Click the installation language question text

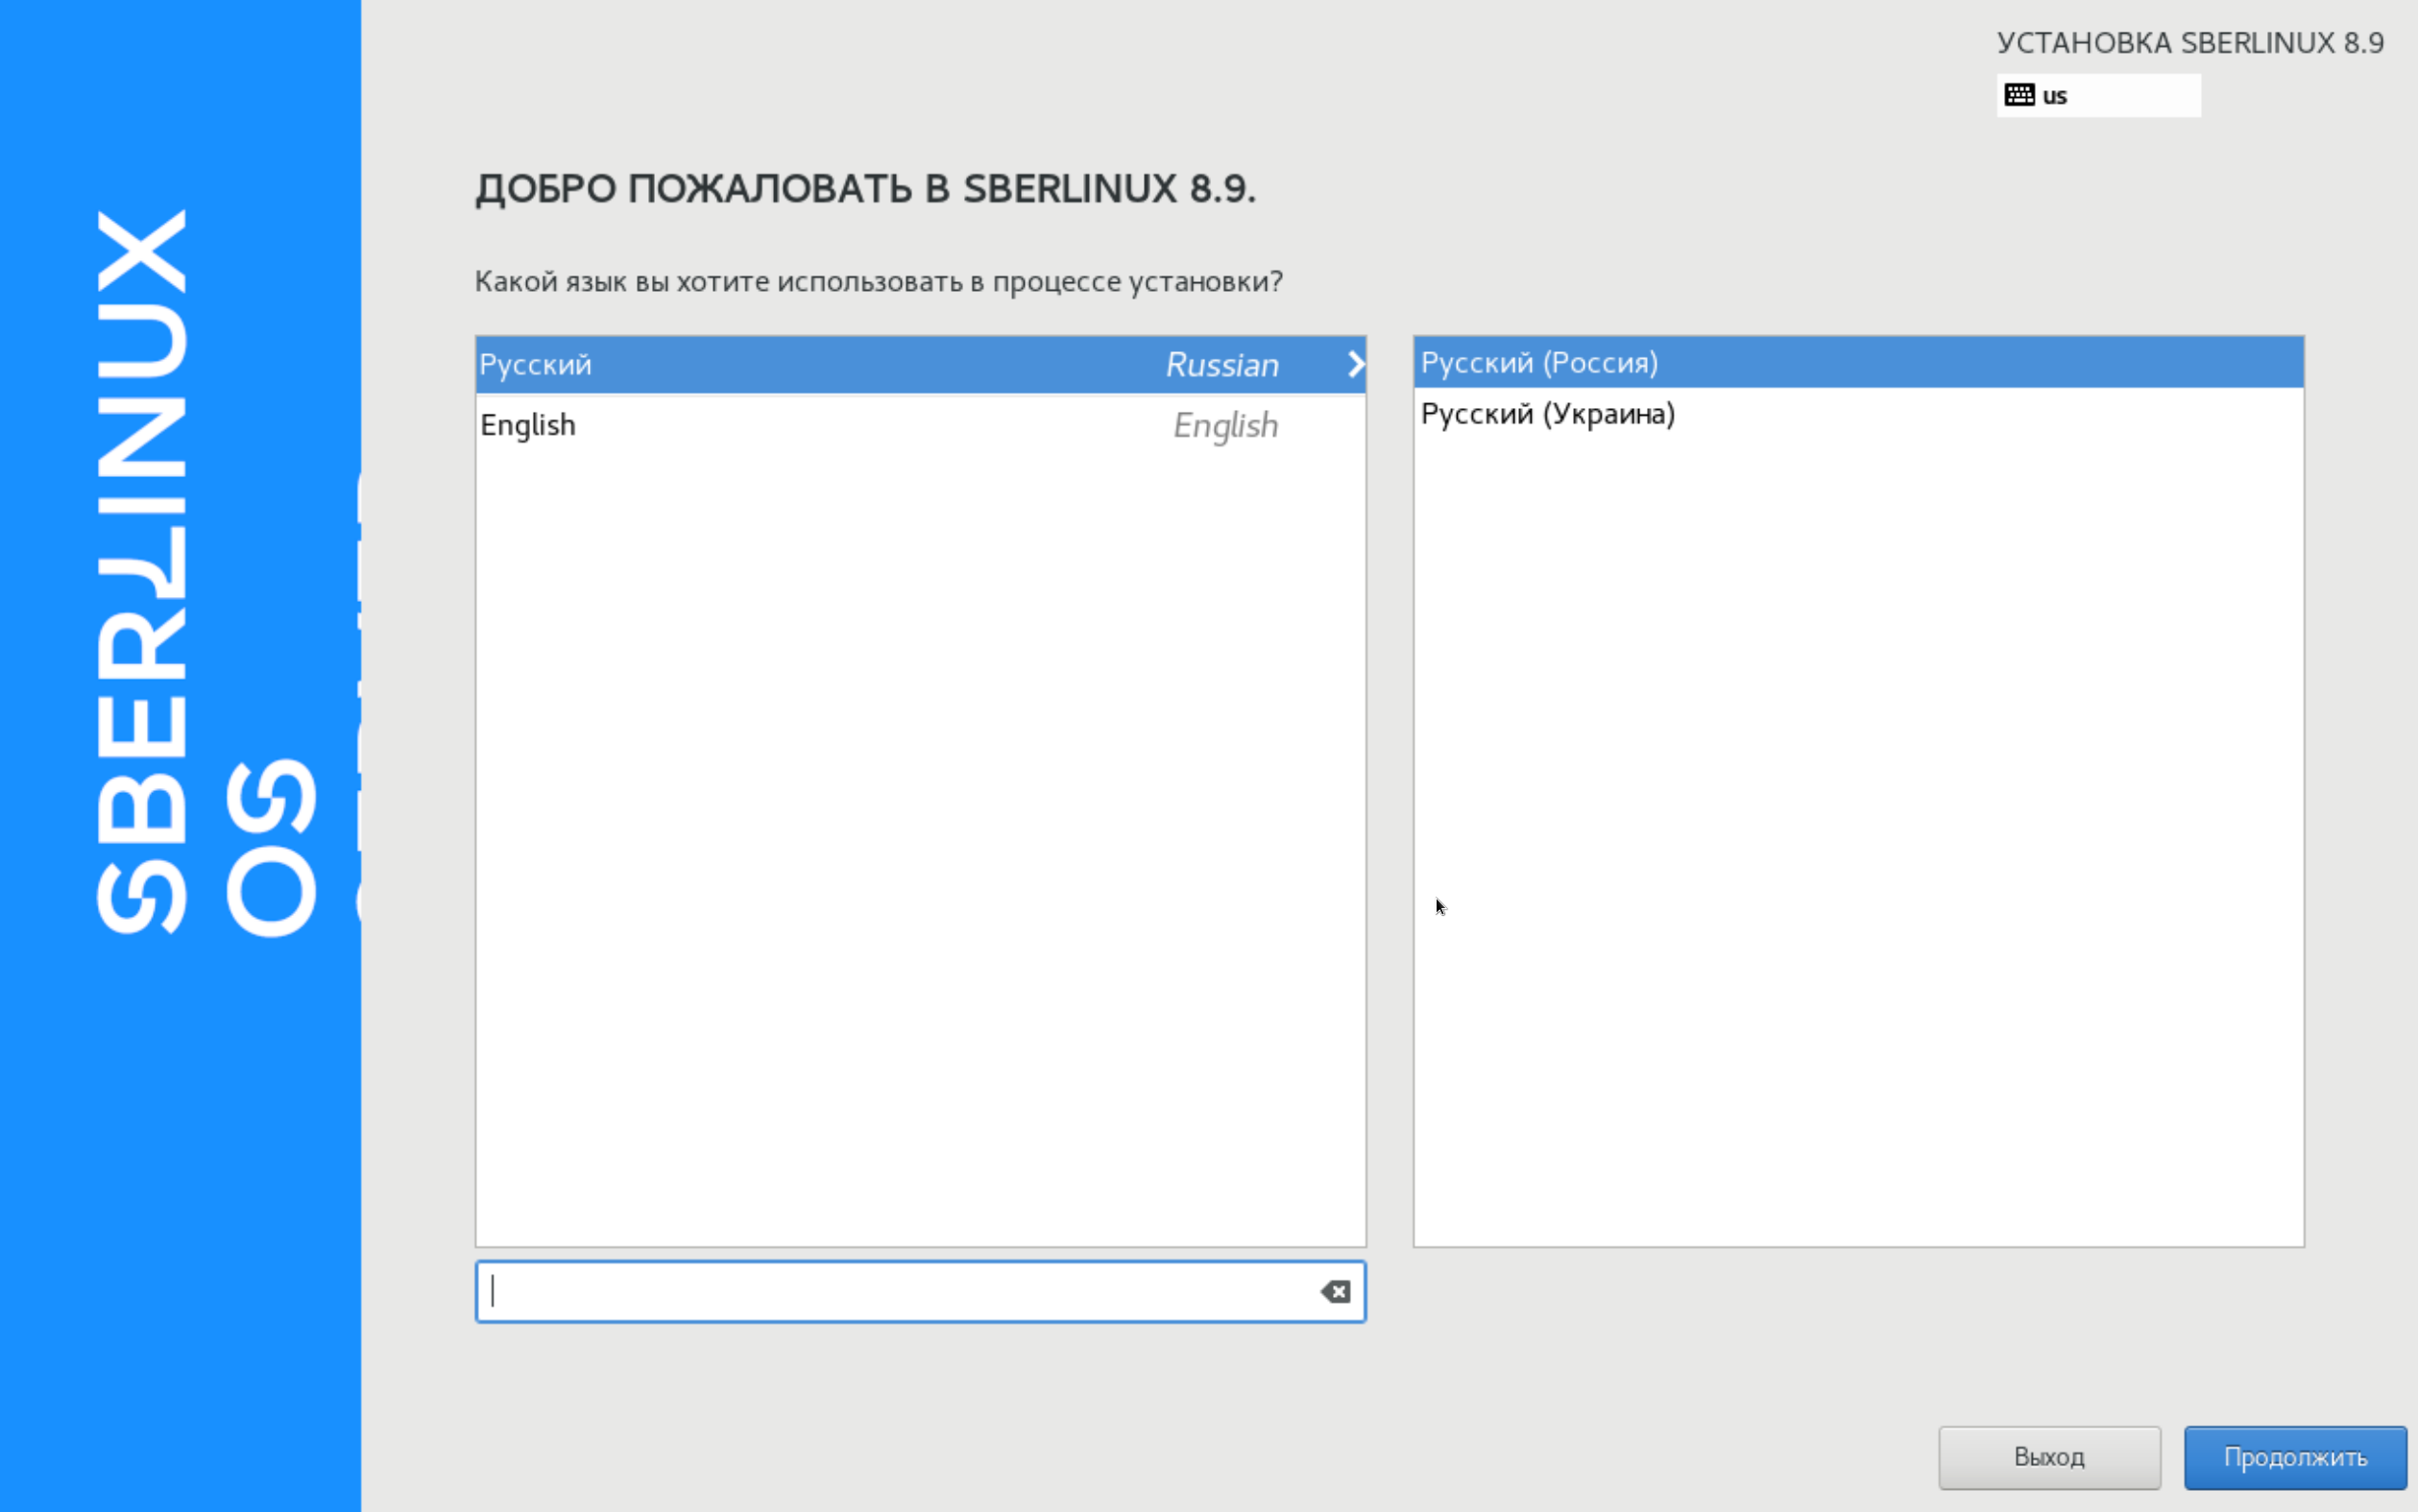(878, 282)
